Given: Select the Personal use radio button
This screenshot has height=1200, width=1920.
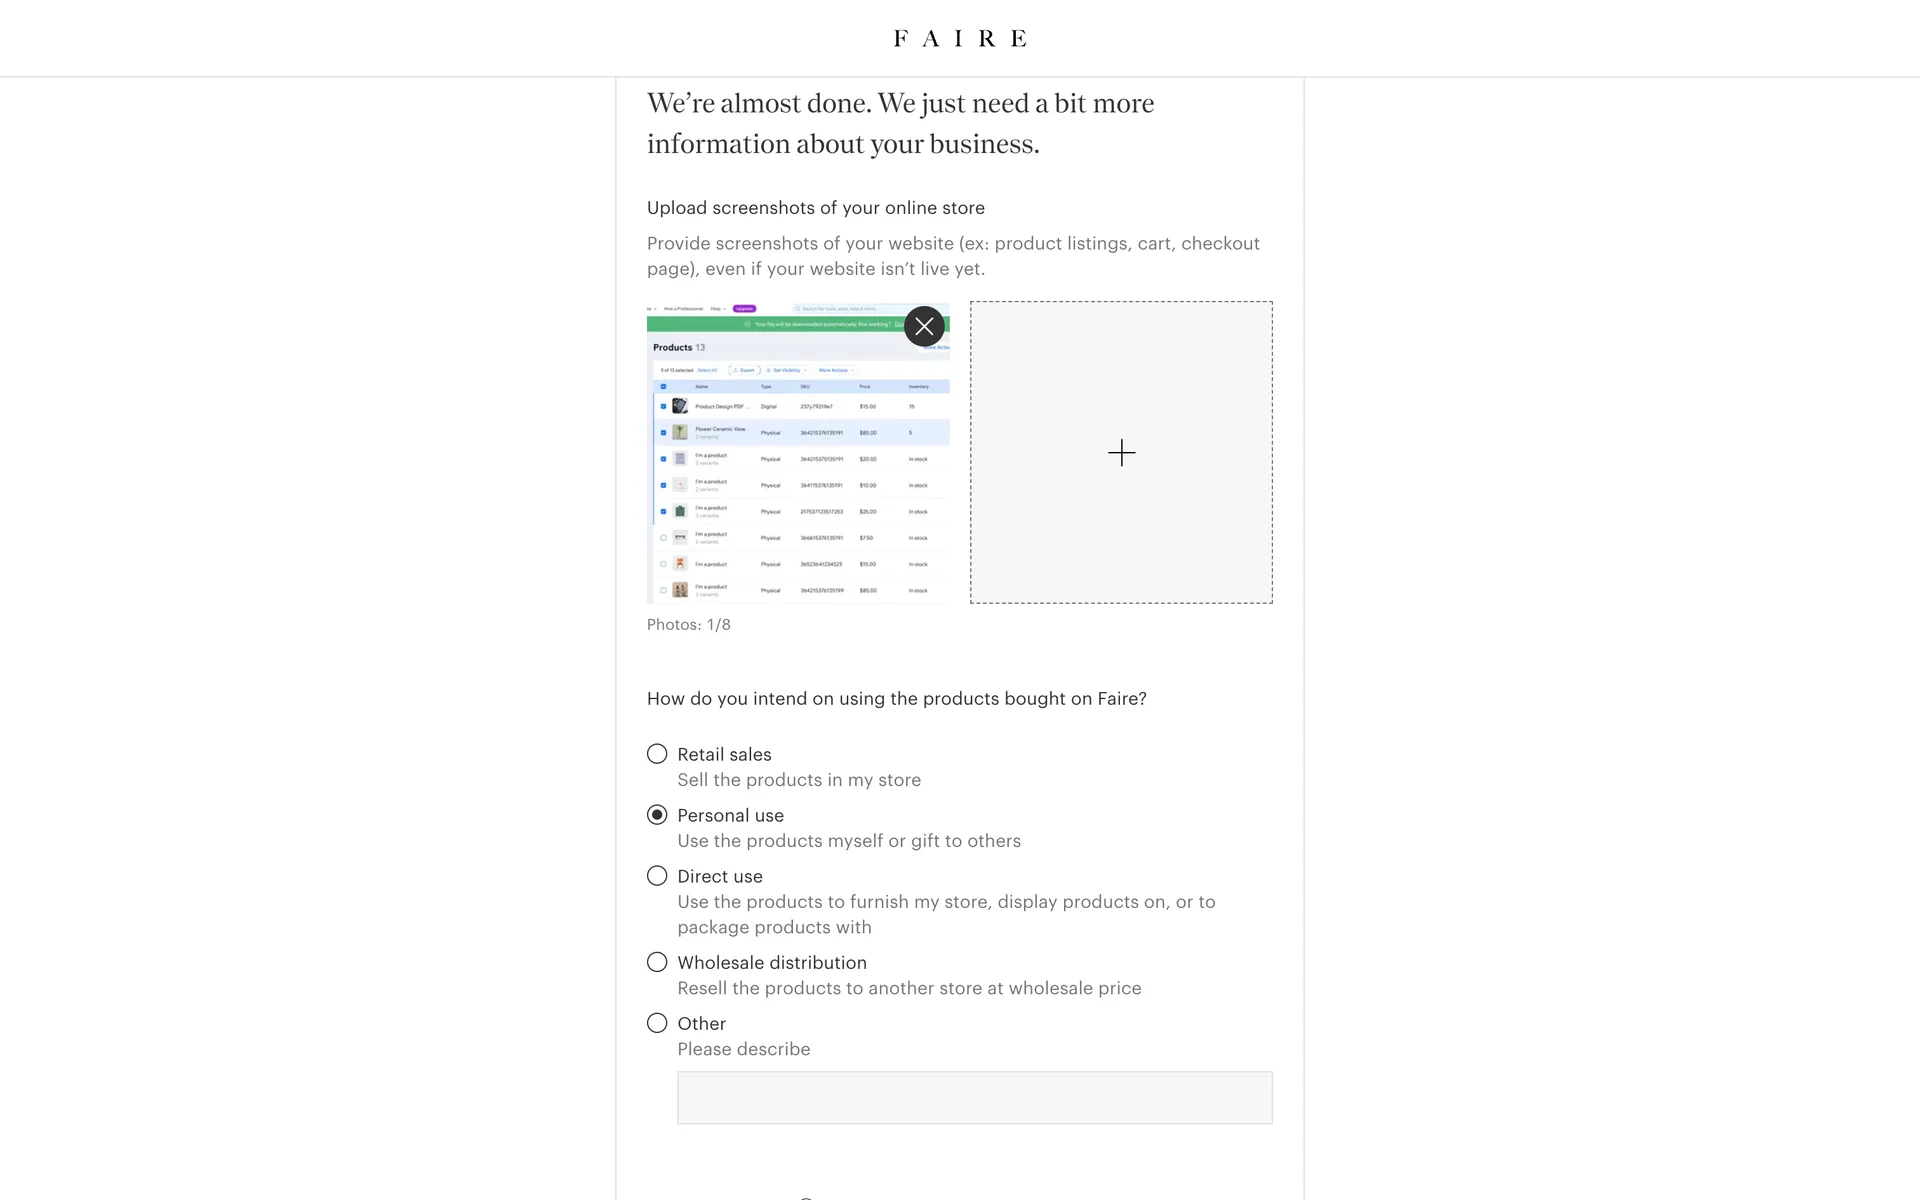Looking at the screenshot, I should click(657, 815).
